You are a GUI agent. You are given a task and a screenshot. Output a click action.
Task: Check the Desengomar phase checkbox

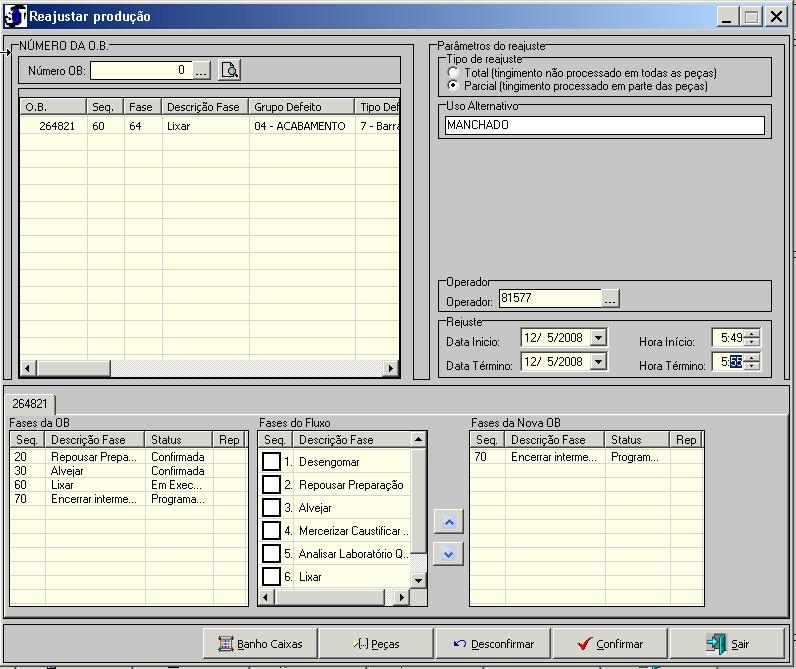[x=271, y=462]
